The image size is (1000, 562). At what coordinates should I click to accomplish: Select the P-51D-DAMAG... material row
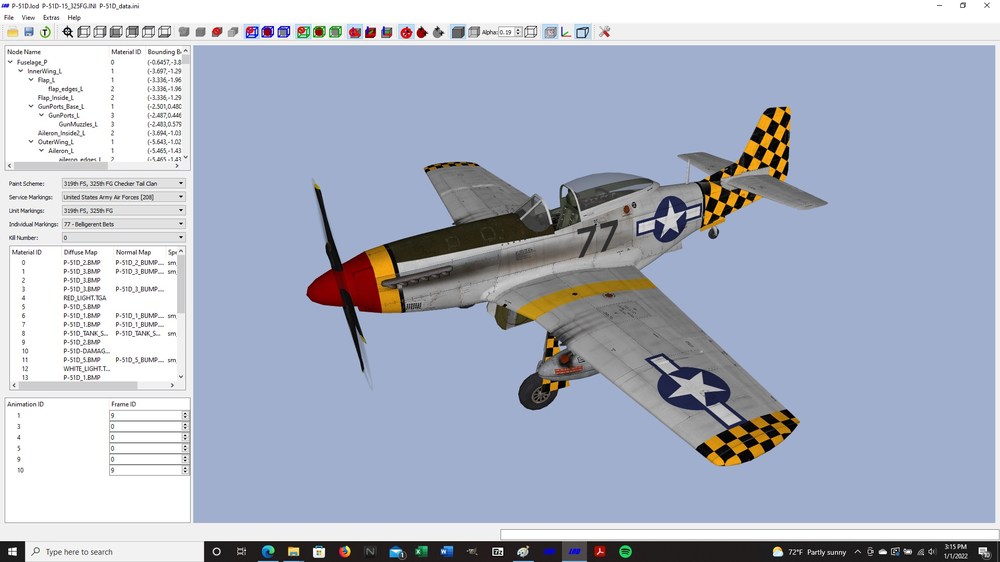pos(92,351)
